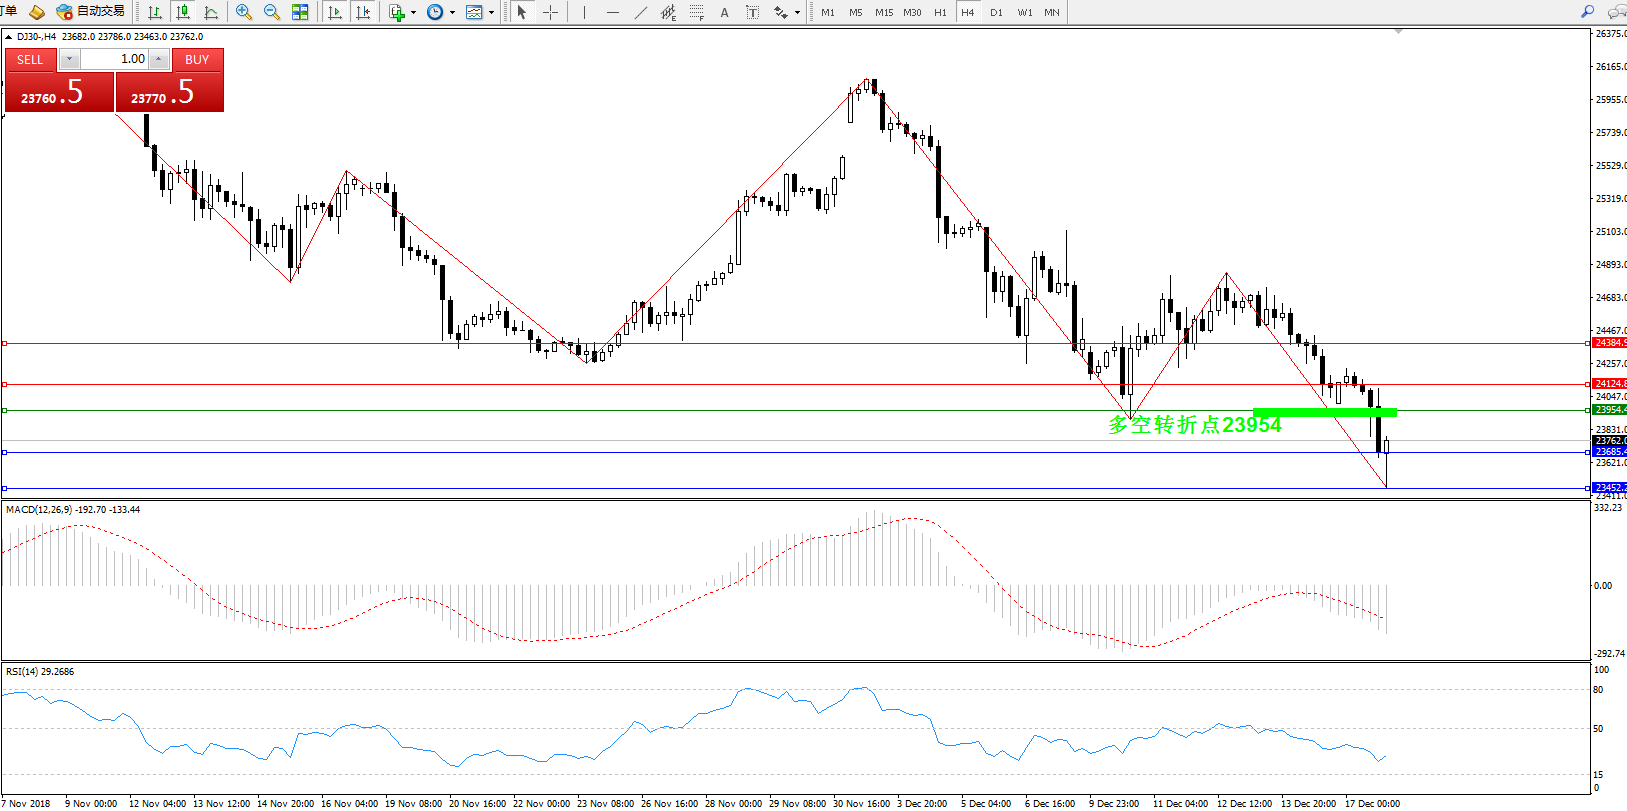Viewport: 1627px width, 811px height.
Task: Switch to the M15 timeframe
Action: point(884,12)
